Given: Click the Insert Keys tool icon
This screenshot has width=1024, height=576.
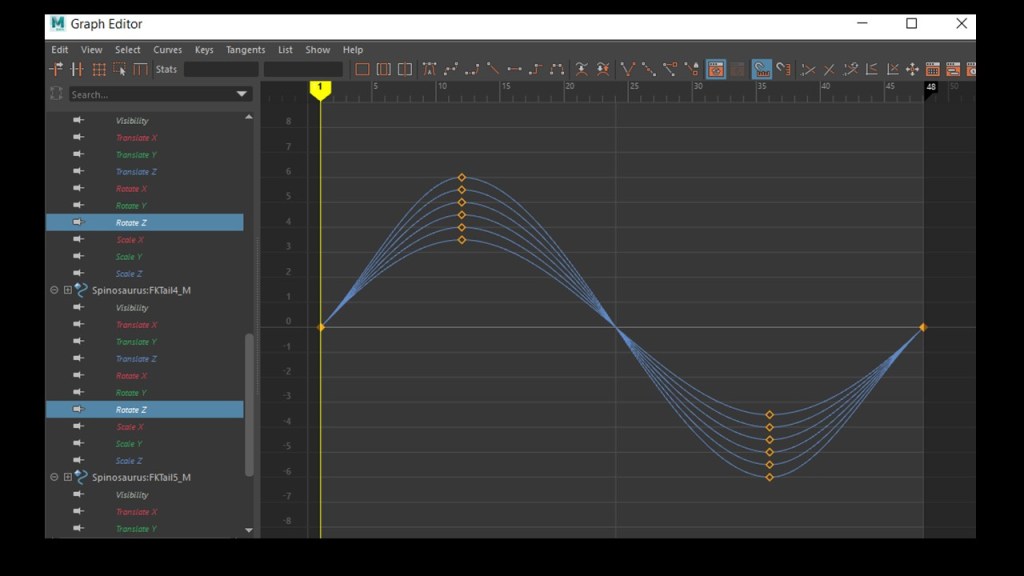Looking at the screenshot, I should click(x=77, y=70).
